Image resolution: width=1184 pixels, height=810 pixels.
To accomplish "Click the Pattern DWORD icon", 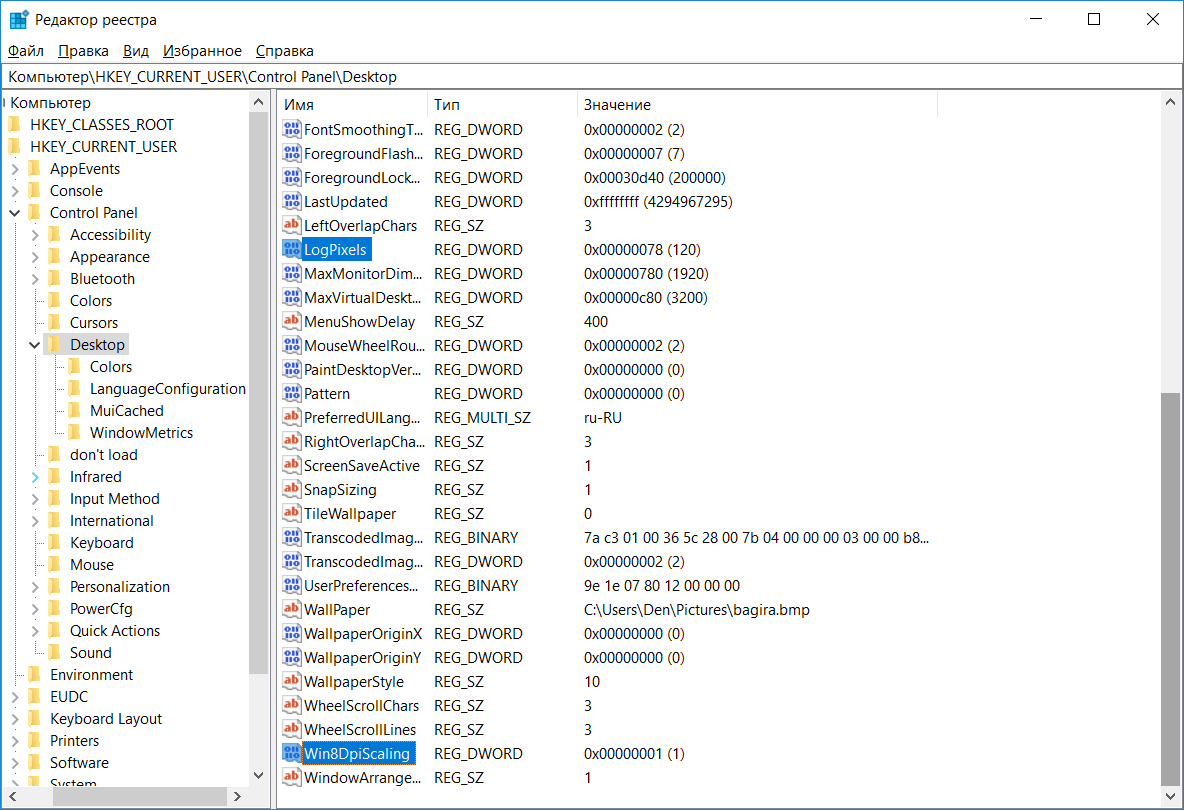I will click(x=291, y=393).
